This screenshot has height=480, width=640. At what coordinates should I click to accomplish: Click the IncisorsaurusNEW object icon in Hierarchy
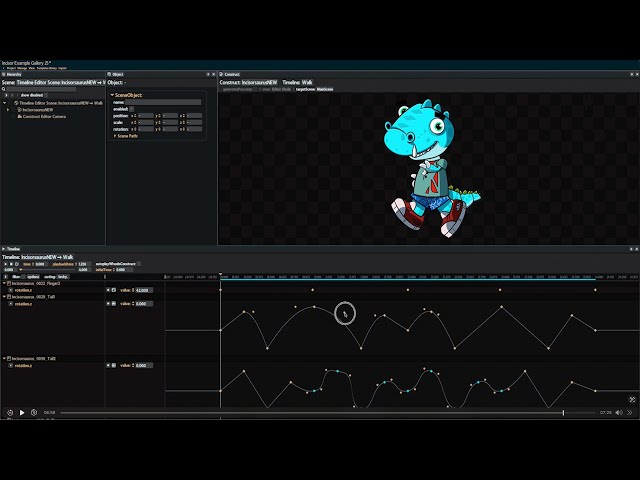click(x=19, y=110)
